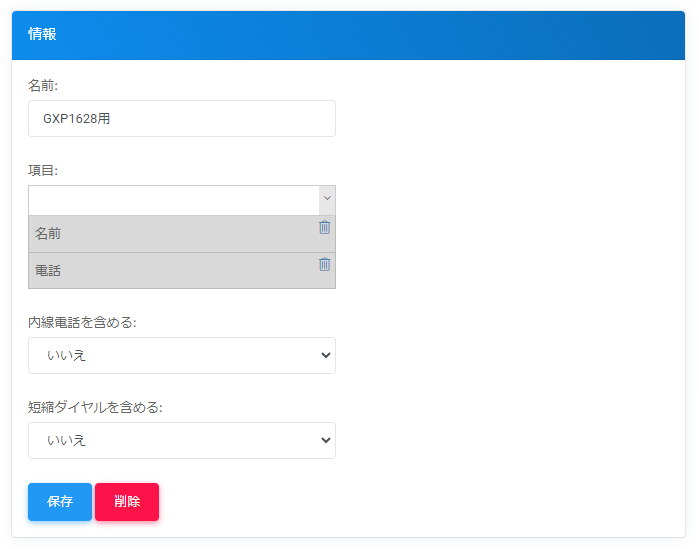Click the arrow on the 短縮ダイヤルを含める select
The image size is (699, 549).
tap(323, 440)
